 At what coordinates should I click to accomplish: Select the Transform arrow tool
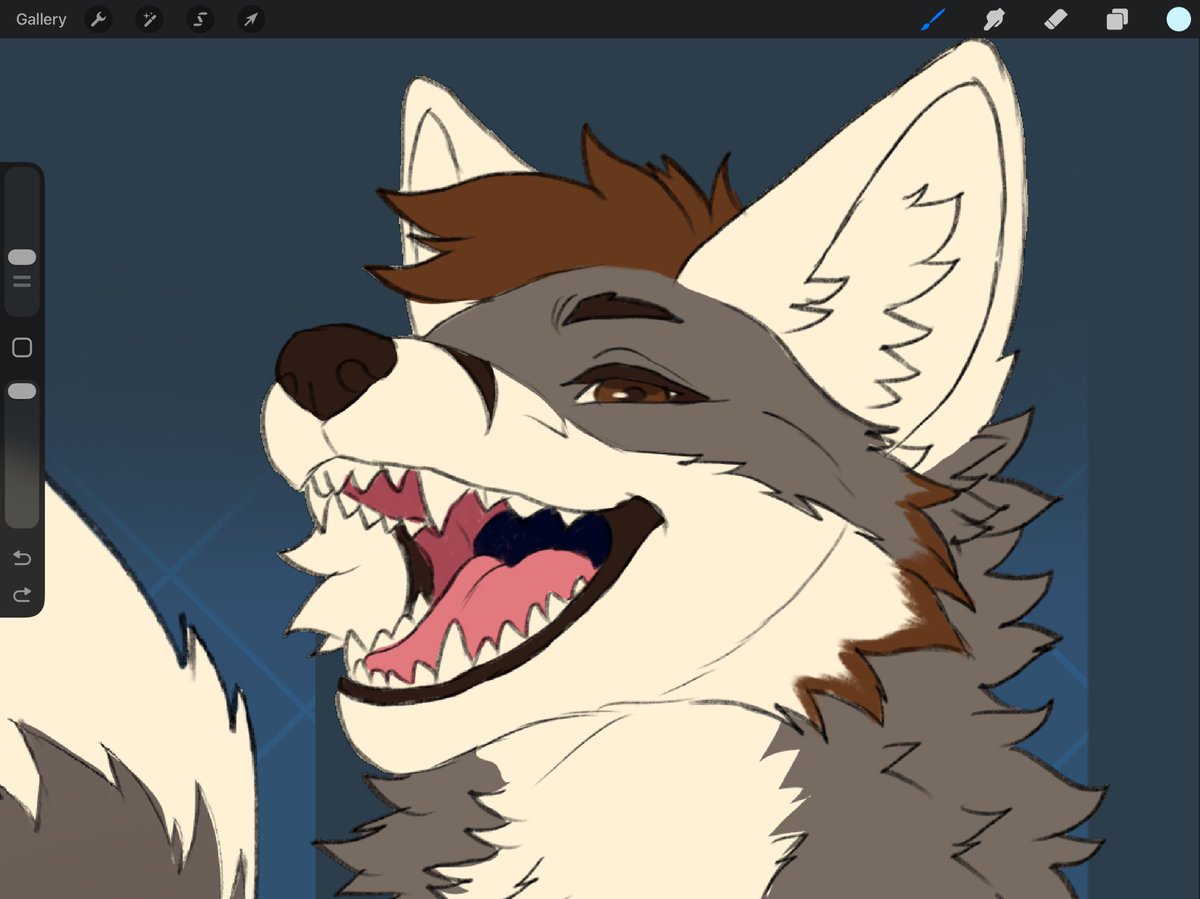tap(250, 19)
